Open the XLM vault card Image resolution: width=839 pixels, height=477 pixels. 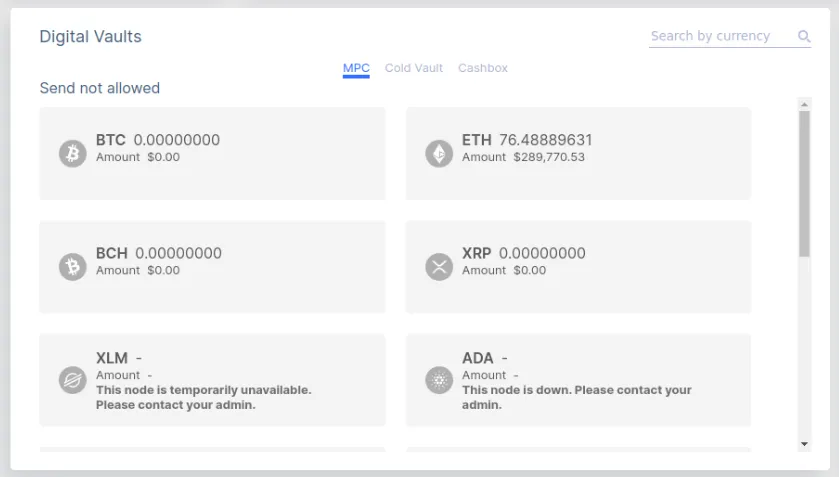pyautogui.click(x=212, y=380)
